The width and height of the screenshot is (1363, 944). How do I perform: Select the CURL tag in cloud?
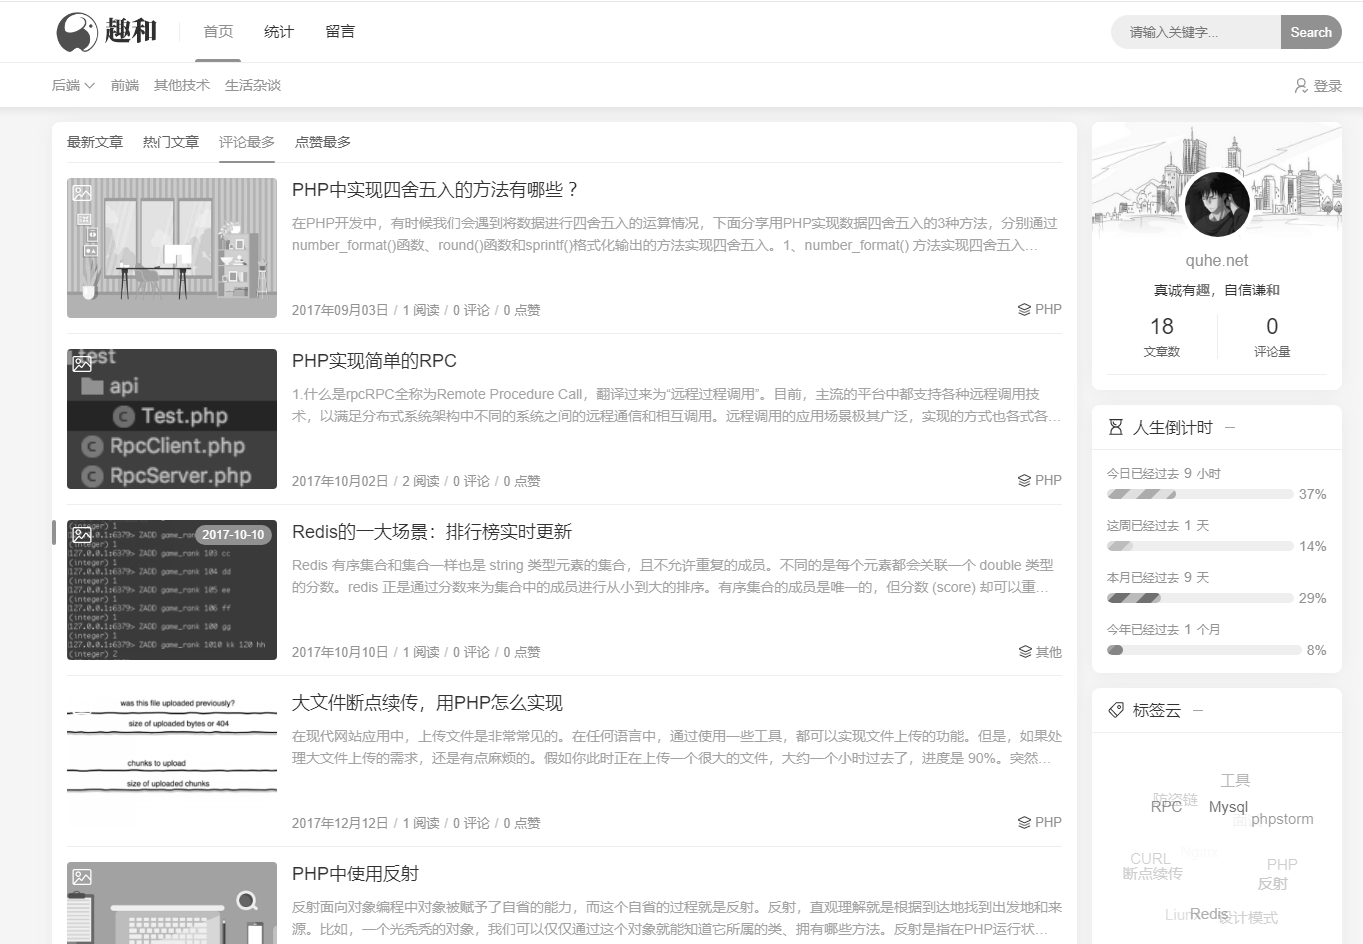click(x=1150, y=858)
